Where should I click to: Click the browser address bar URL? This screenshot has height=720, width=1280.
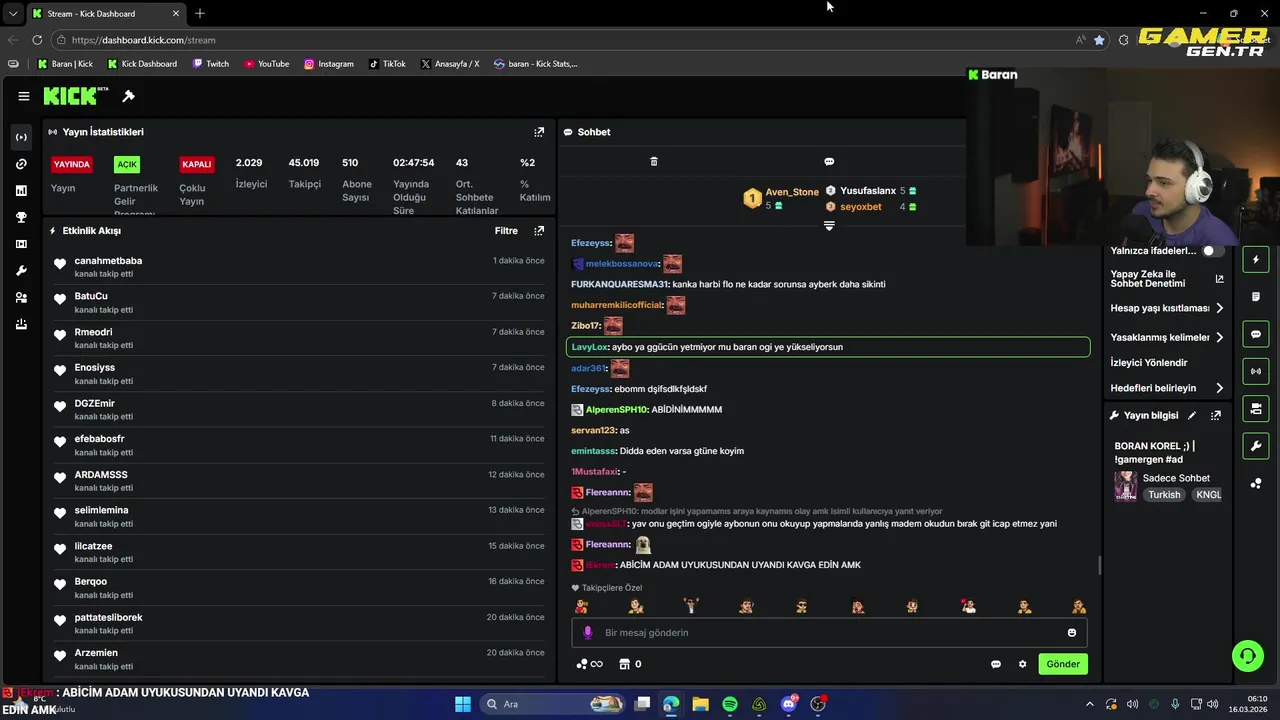click(143, 40)
